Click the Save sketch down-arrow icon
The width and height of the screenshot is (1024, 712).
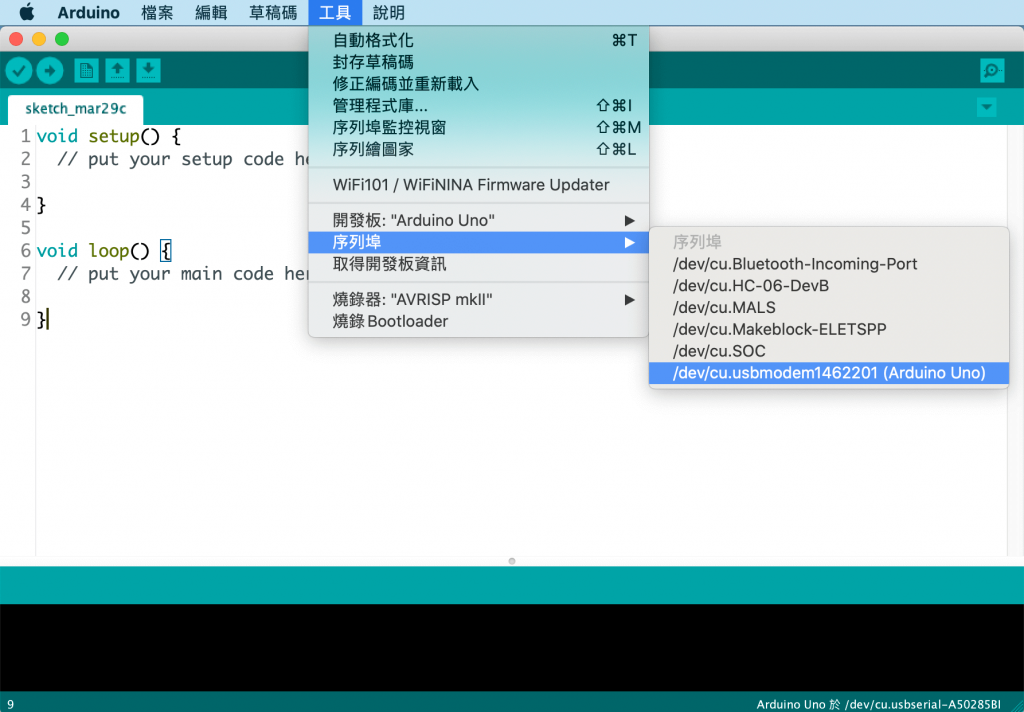coord(148,71)
